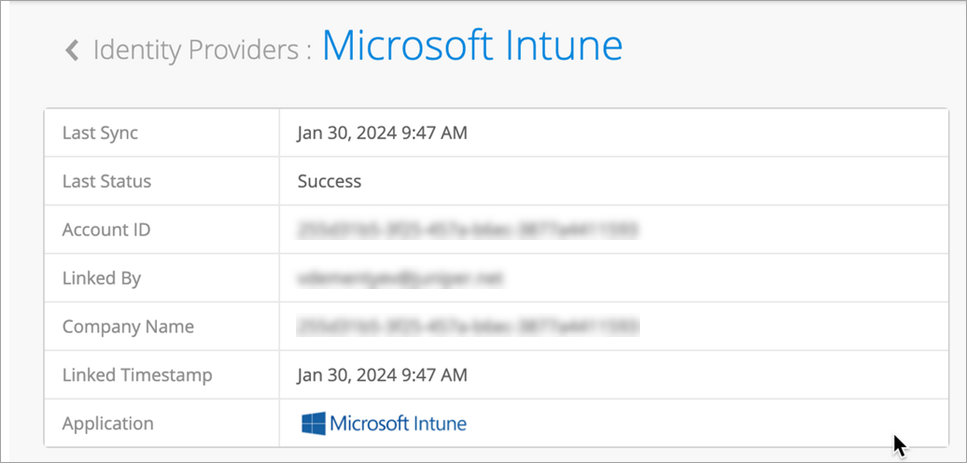Click the Last Sync date value
The height and width of the screenshot is (463, 967).
(382, 133)
